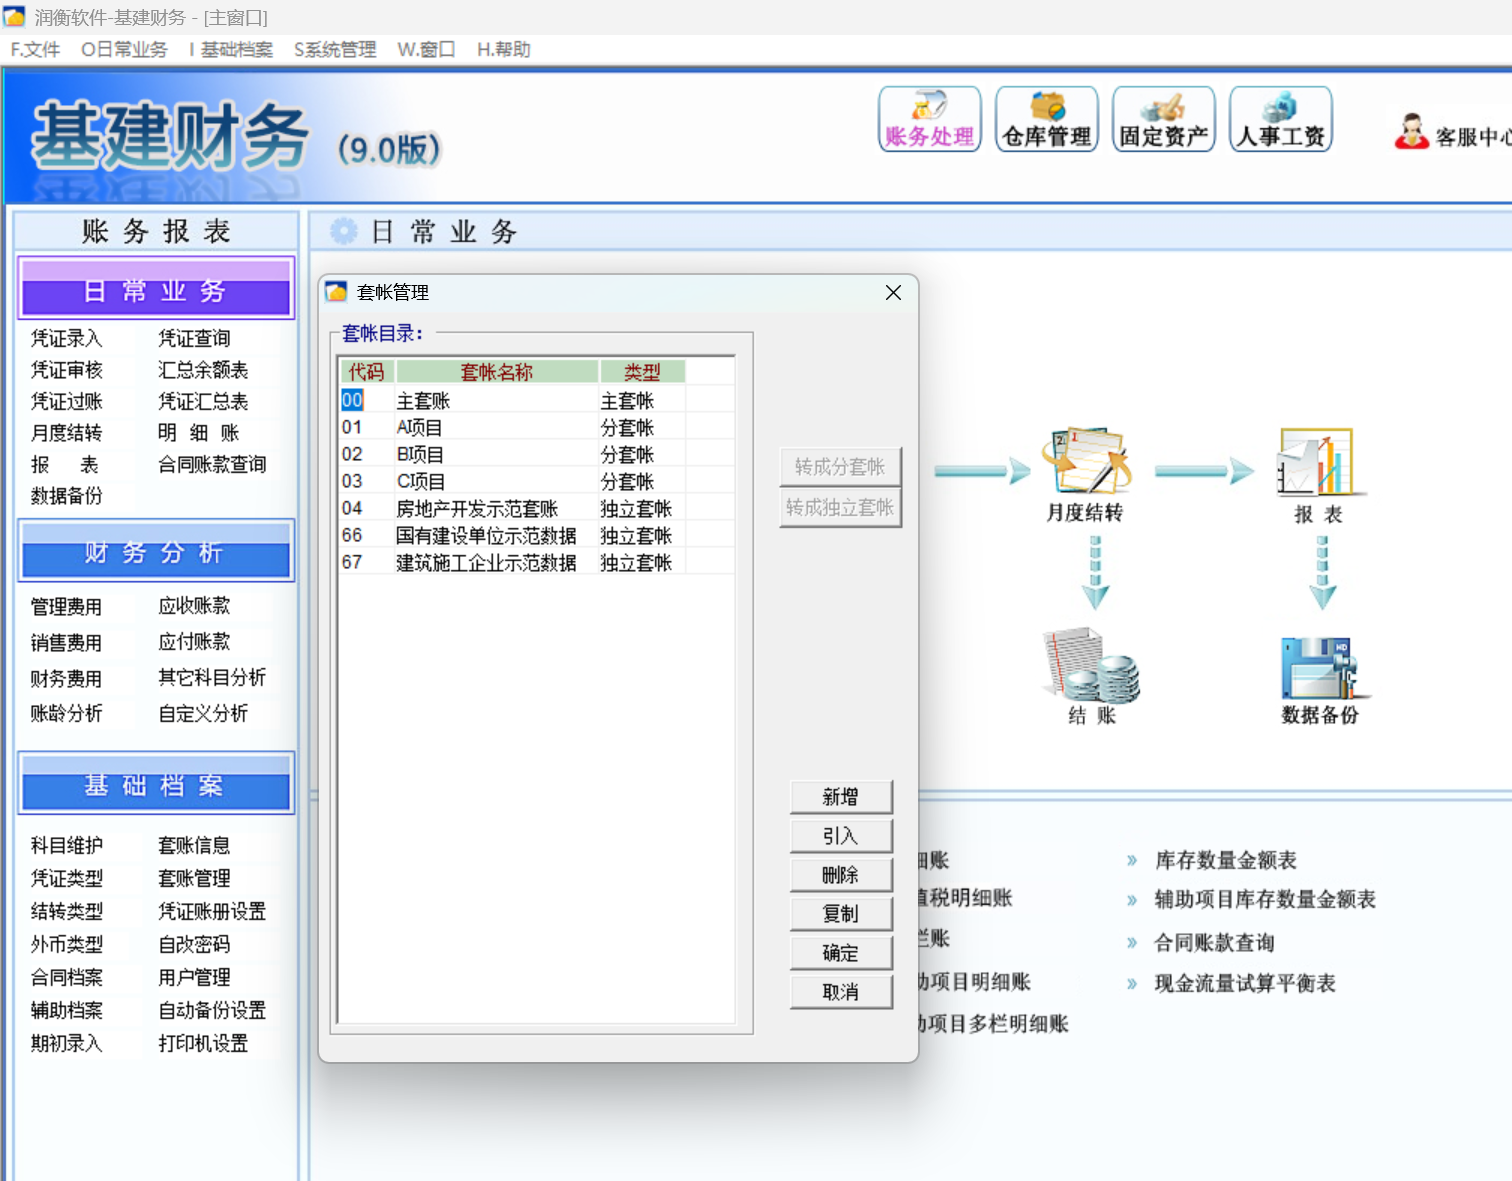Open the H.帮助 menu

click(x=504, y=50)
